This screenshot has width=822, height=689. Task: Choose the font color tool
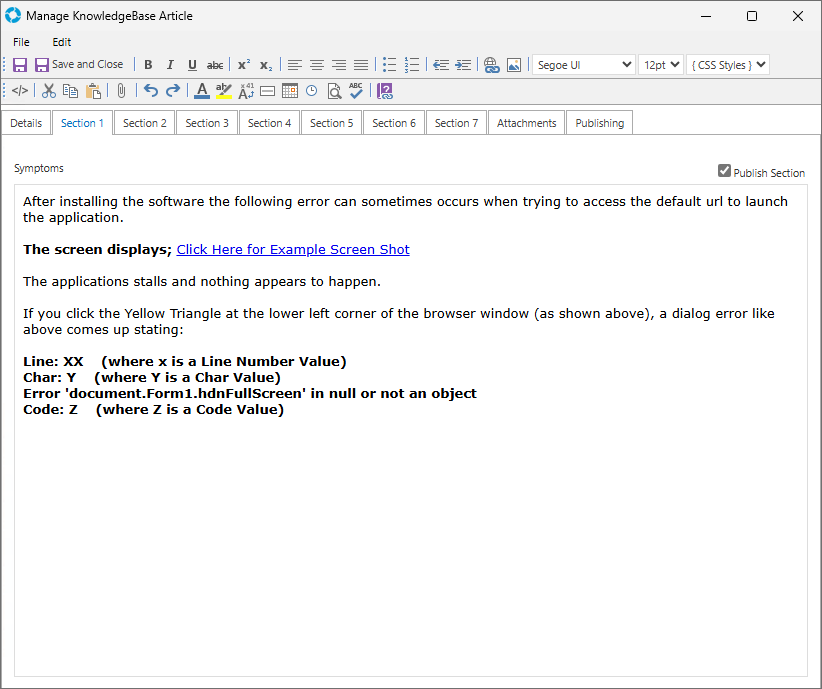tap(202, 91)
